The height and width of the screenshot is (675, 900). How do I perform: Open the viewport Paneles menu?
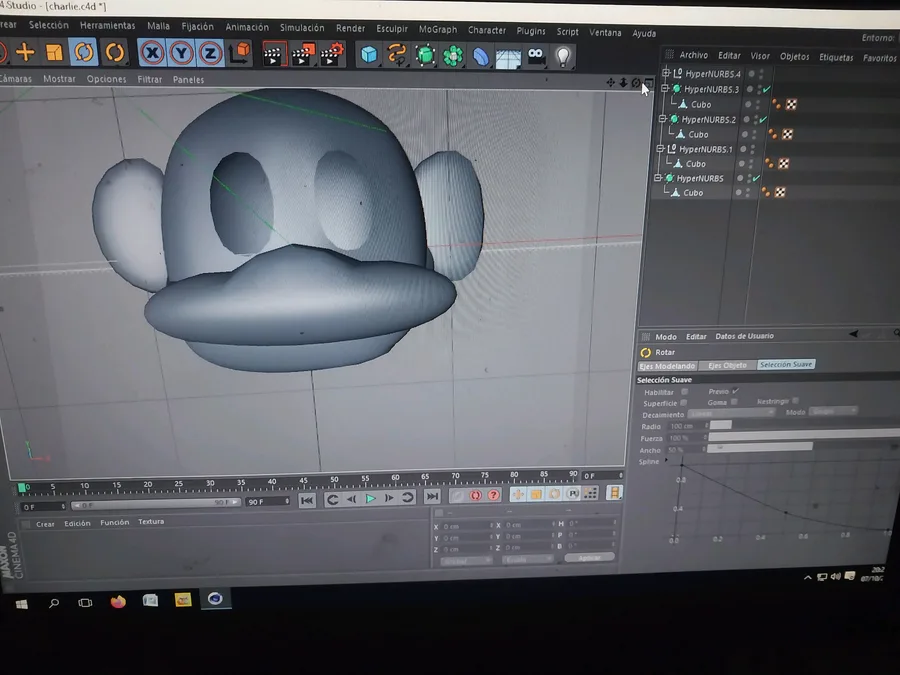(x=188, y=80)
